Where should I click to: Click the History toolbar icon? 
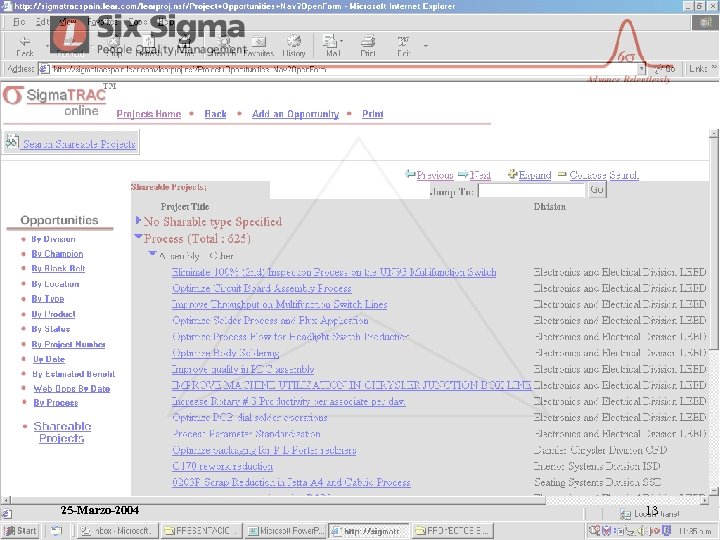click(x=294, y=45)
